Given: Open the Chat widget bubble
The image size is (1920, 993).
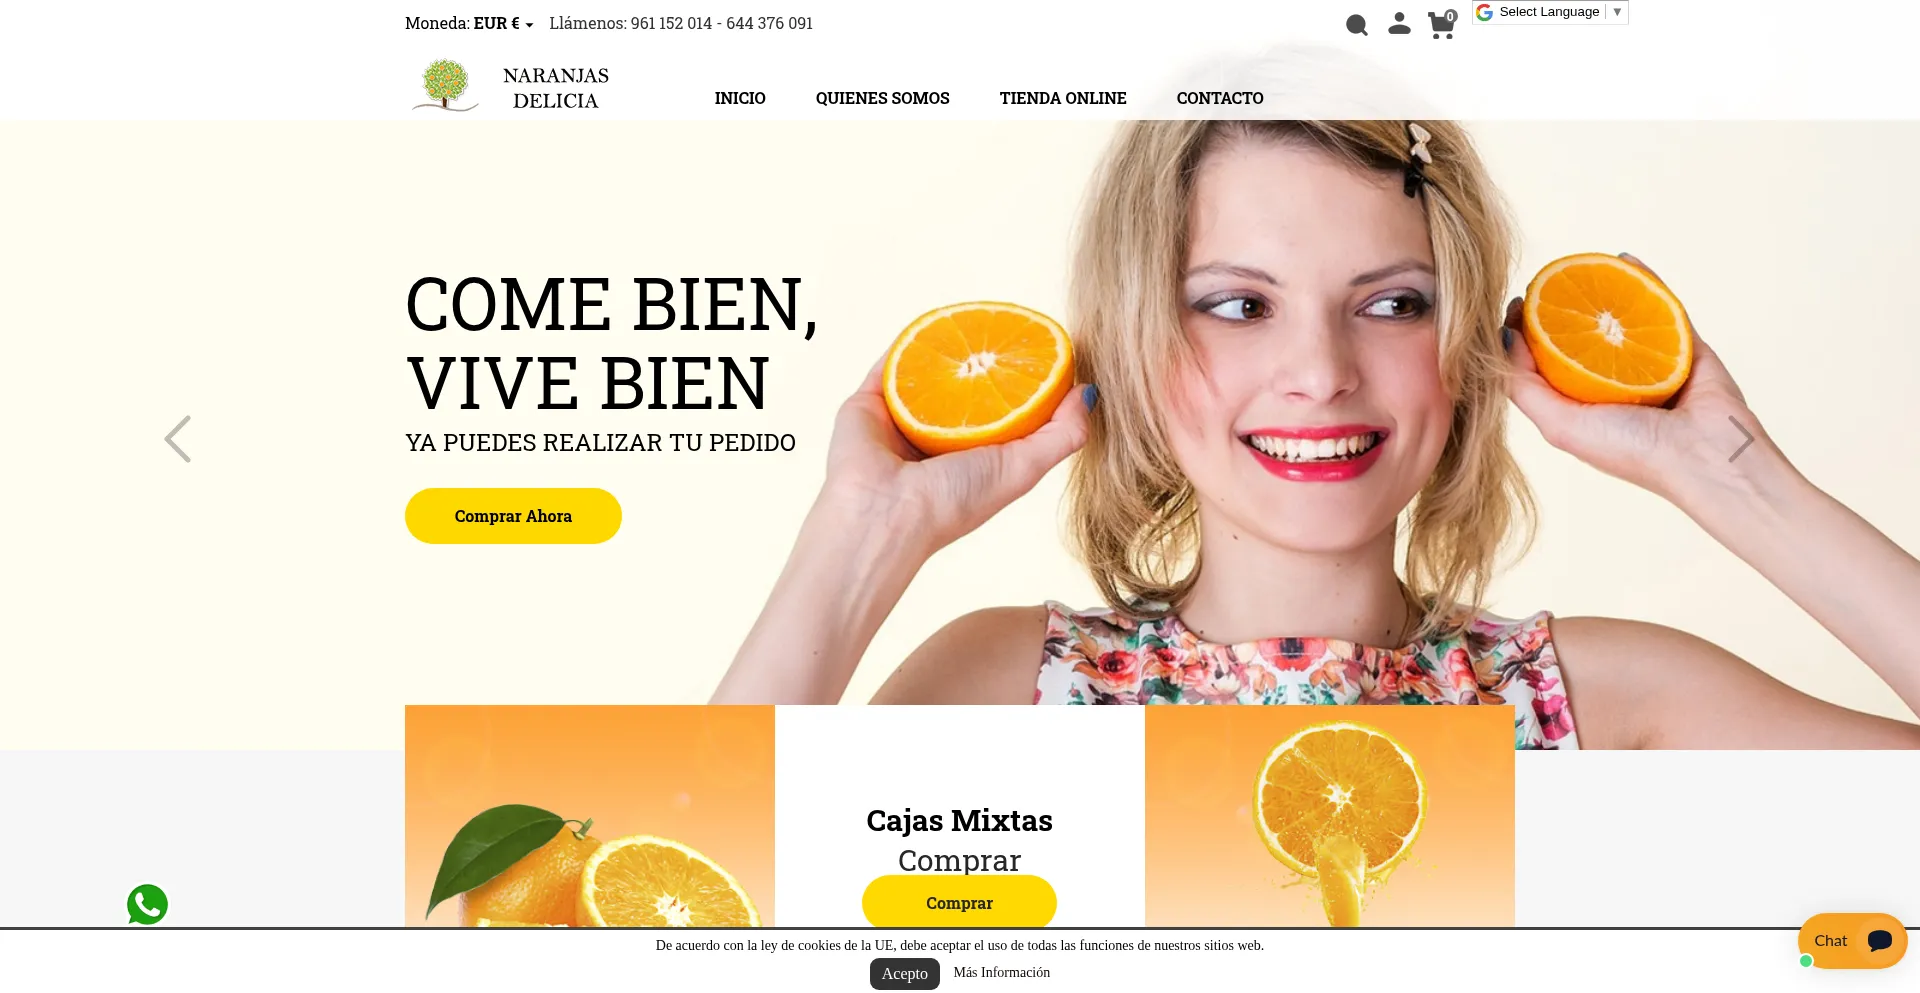Looking at the screenshot, I should pos(1852,941).
